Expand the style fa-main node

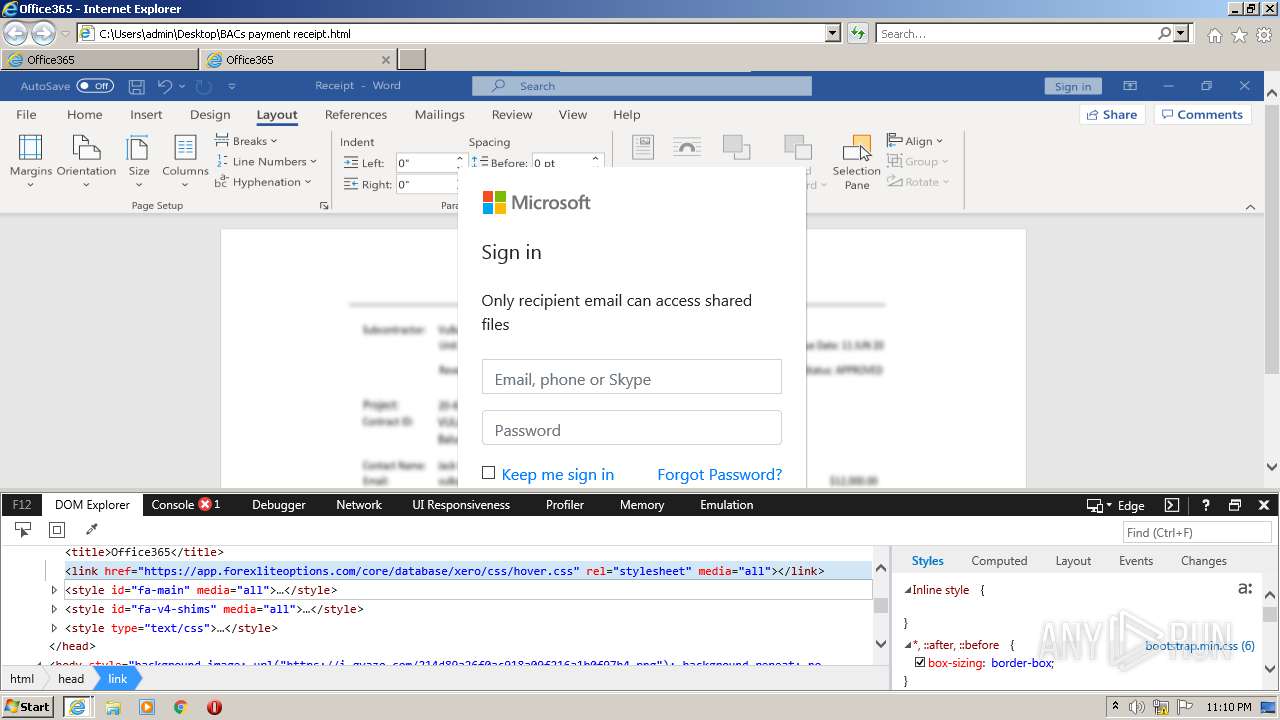pos(55,590)
